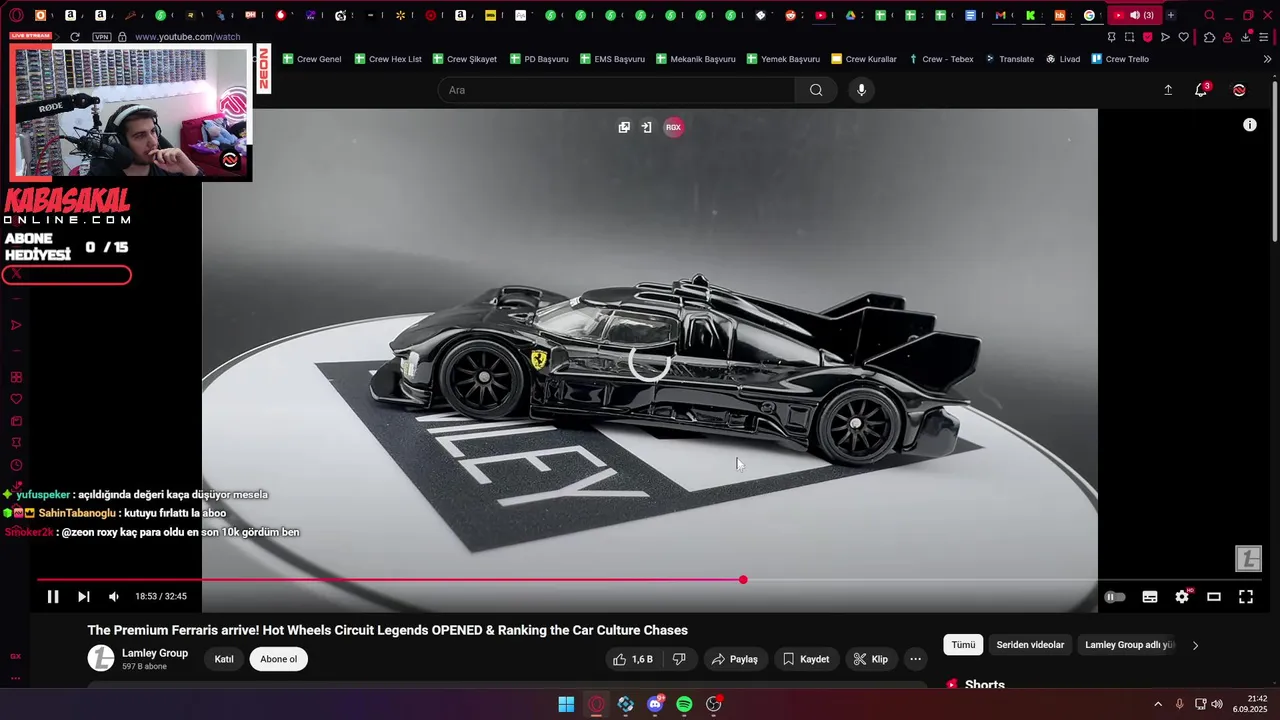Reload the page

74,37
